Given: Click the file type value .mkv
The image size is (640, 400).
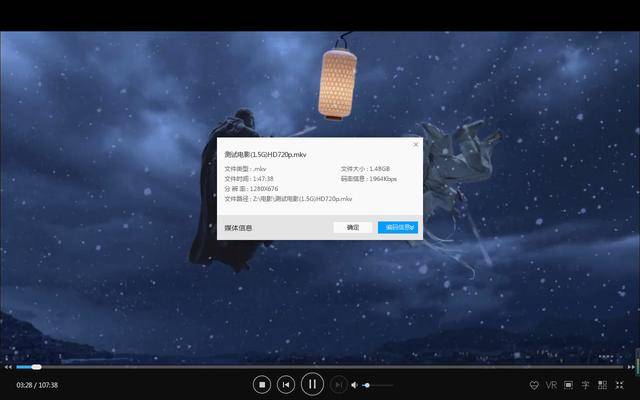Looking at the screenshot, I should (260, 169).
